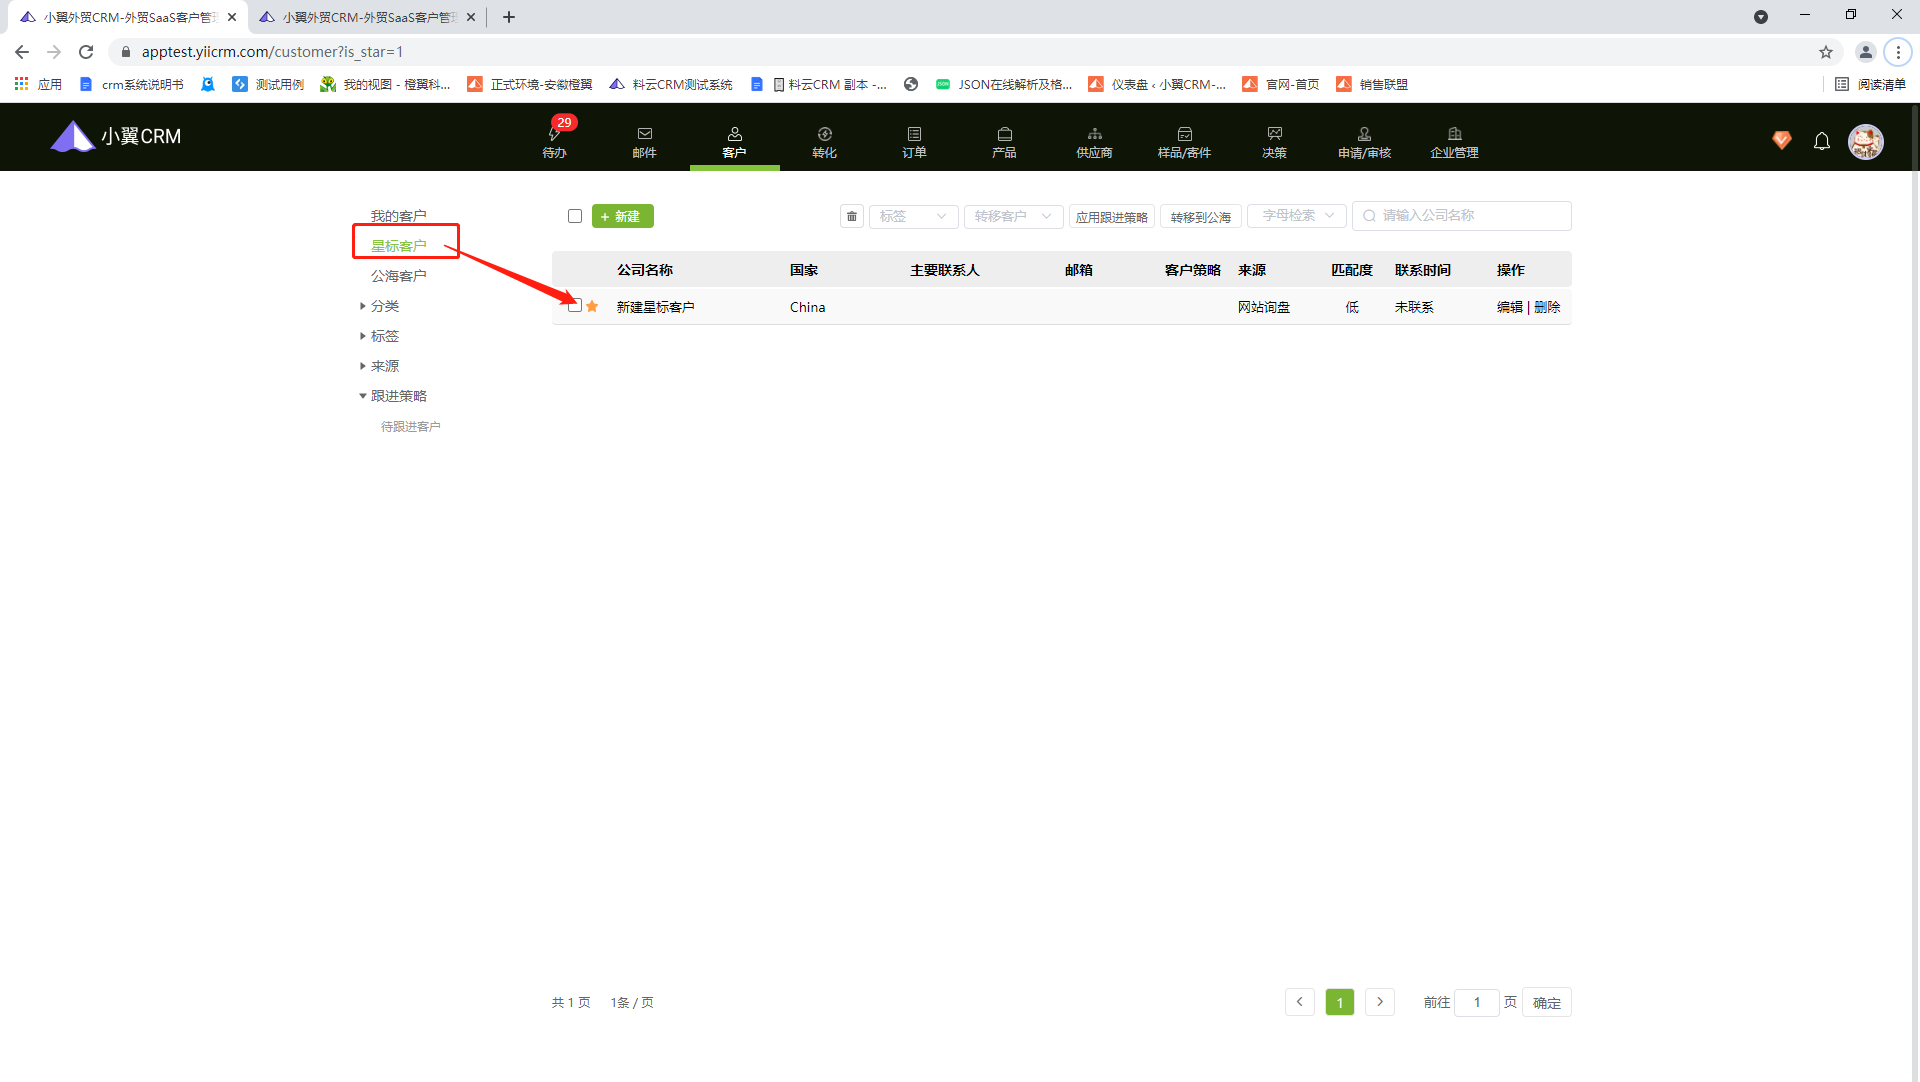Tick the select-all checkbox beside 新建
Image resolution: width=1920 pixels, height=1082 pixels.
pos(575,216)
